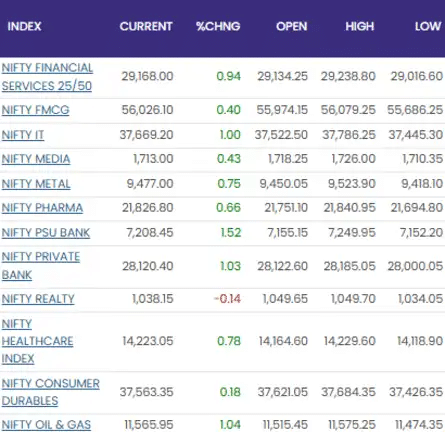Open the NIFTY HEALTHCARE INDEX link
The width and height of the screenshot is (445, 432).
pyautogui.click(x=37, y=341)
